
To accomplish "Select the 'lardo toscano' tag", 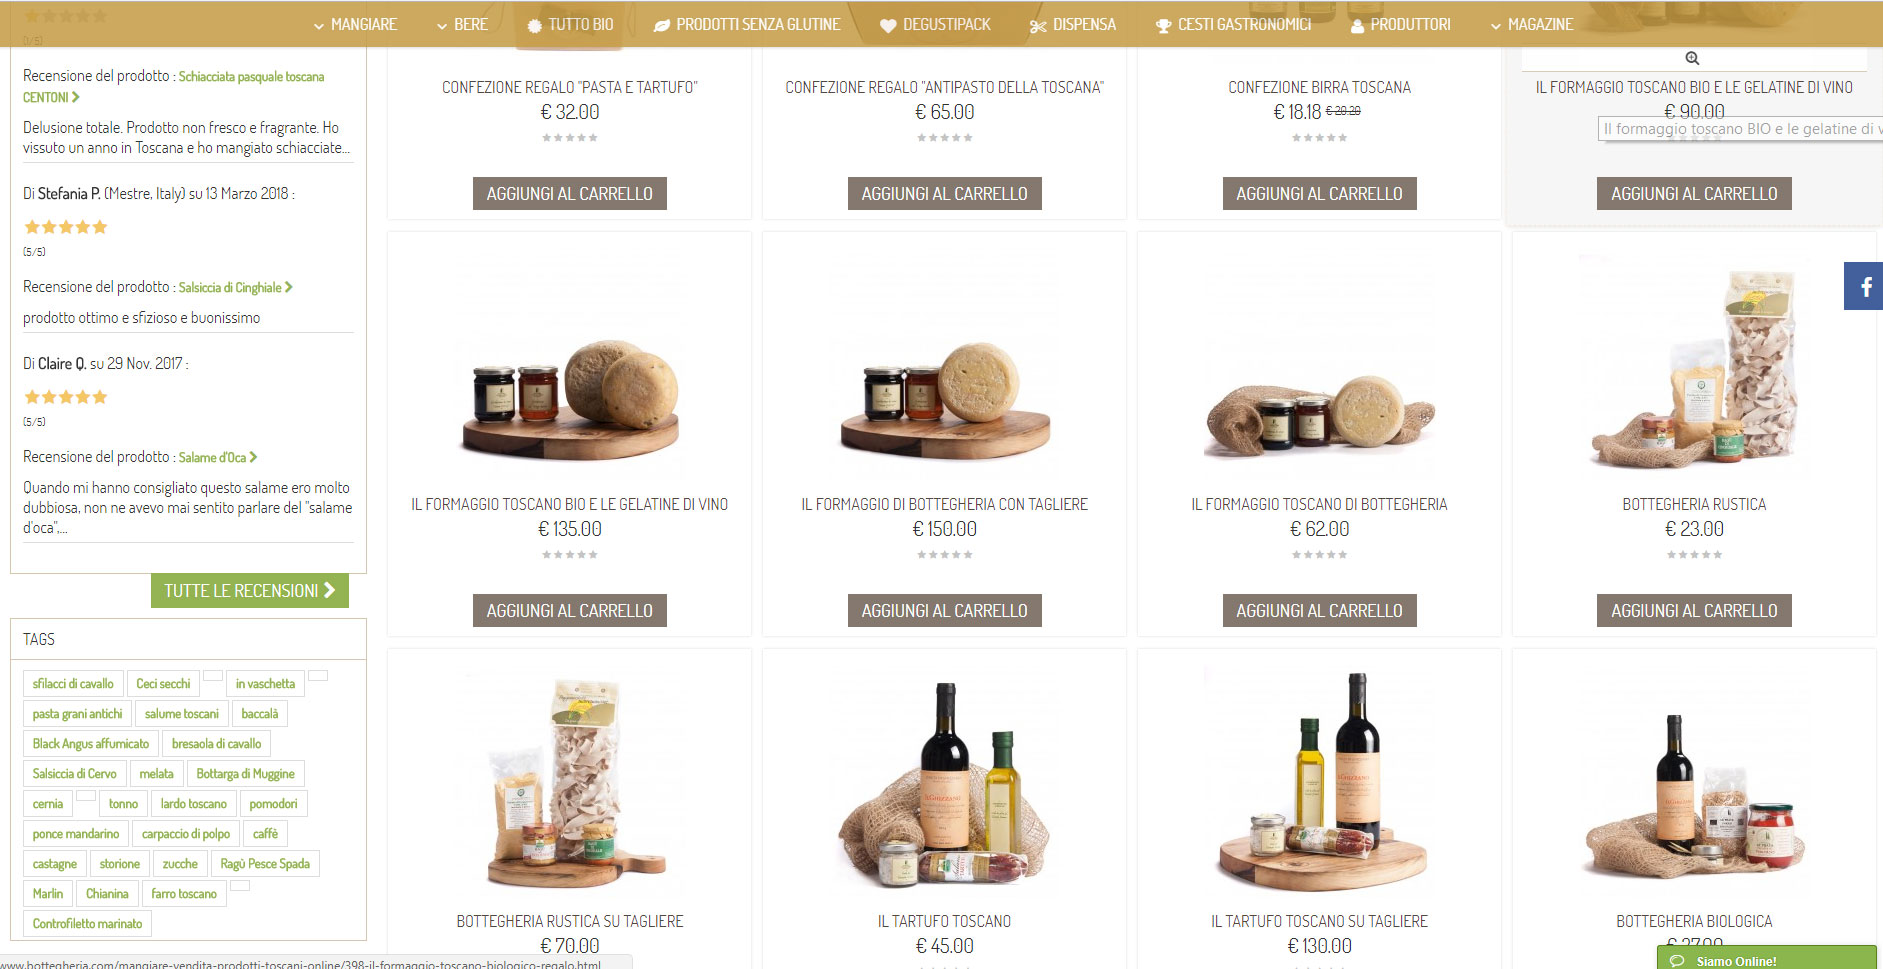I will pos(194,804).
